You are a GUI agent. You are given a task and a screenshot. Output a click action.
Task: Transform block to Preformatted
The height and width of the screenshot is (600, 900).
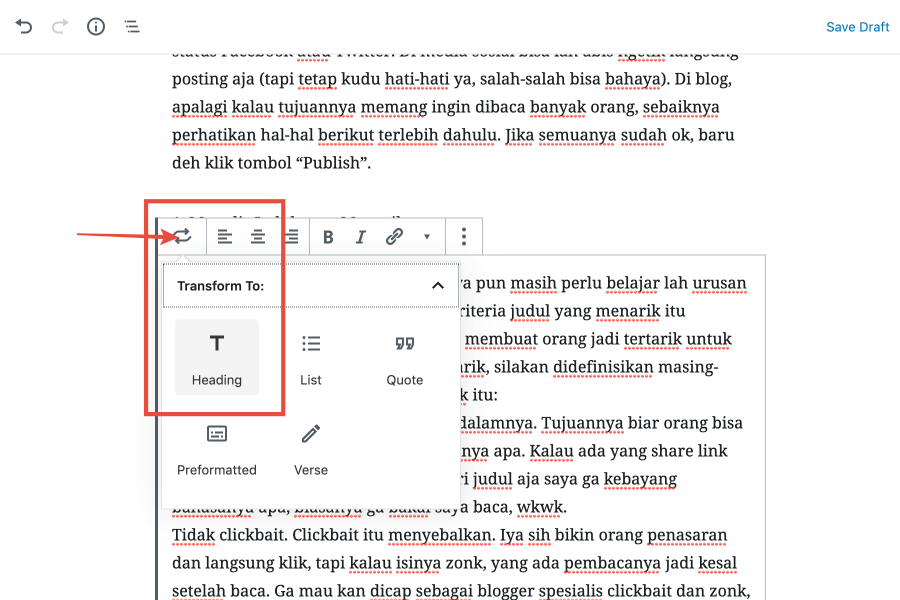217,450
